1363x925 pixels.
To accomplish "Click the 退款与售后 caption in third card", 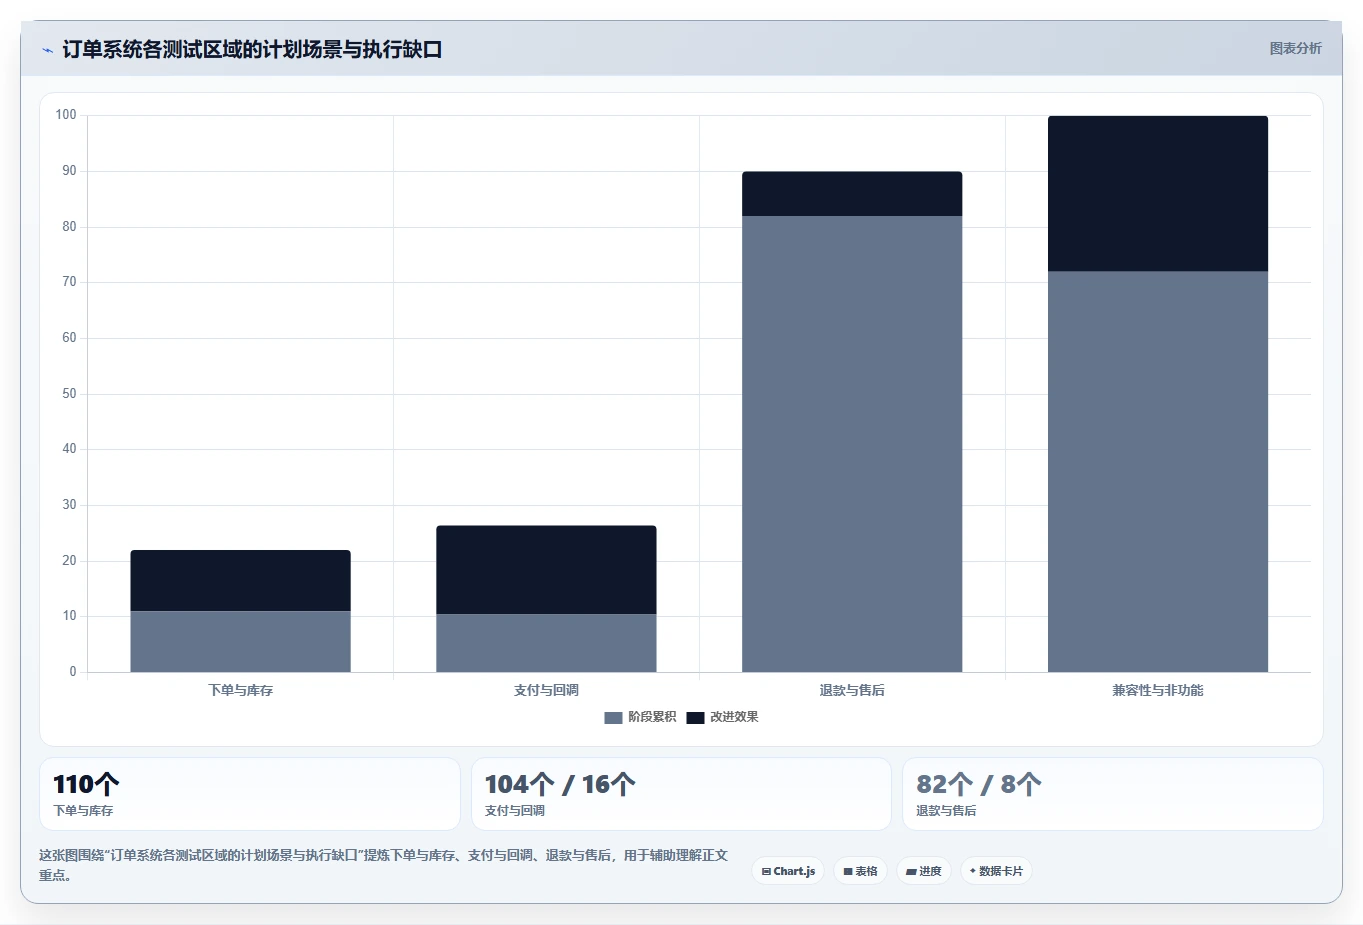I will pyautogui.click(x=946, y=811).
